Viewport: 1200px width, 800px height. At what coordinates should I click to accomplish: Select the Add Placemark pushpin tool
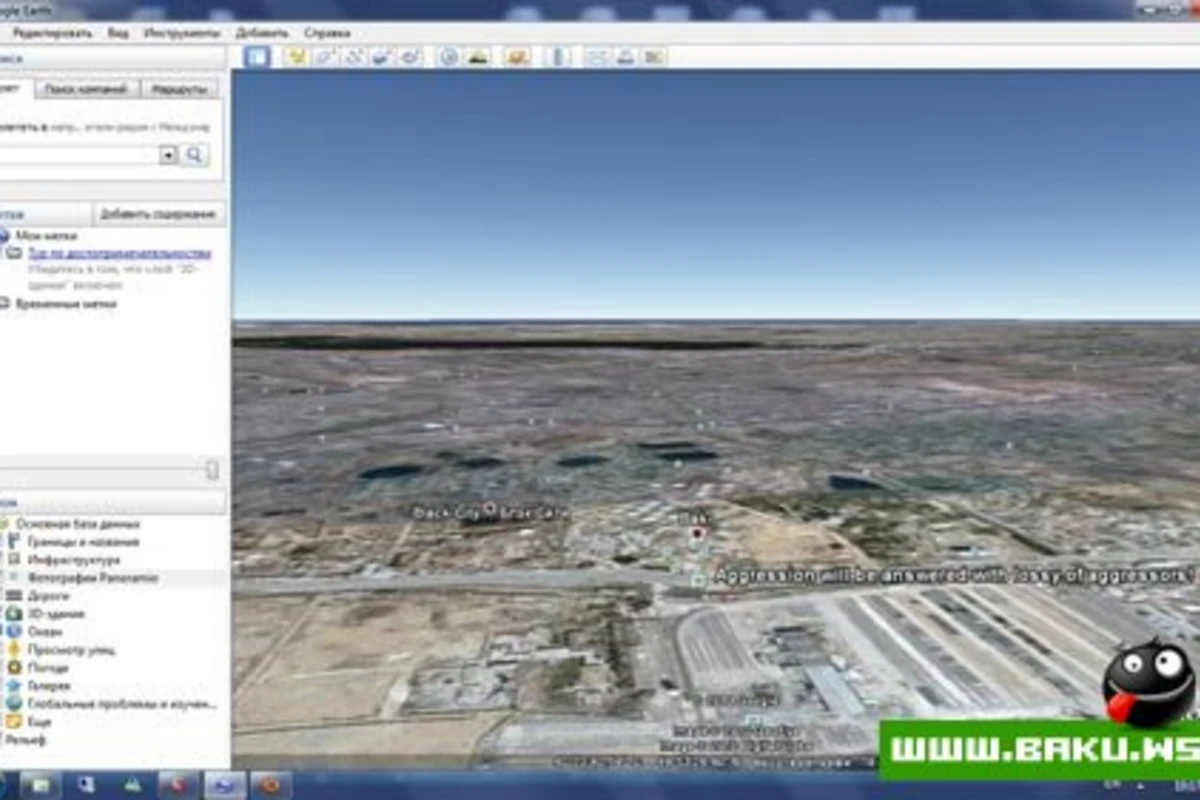click(x=296, y=56)
